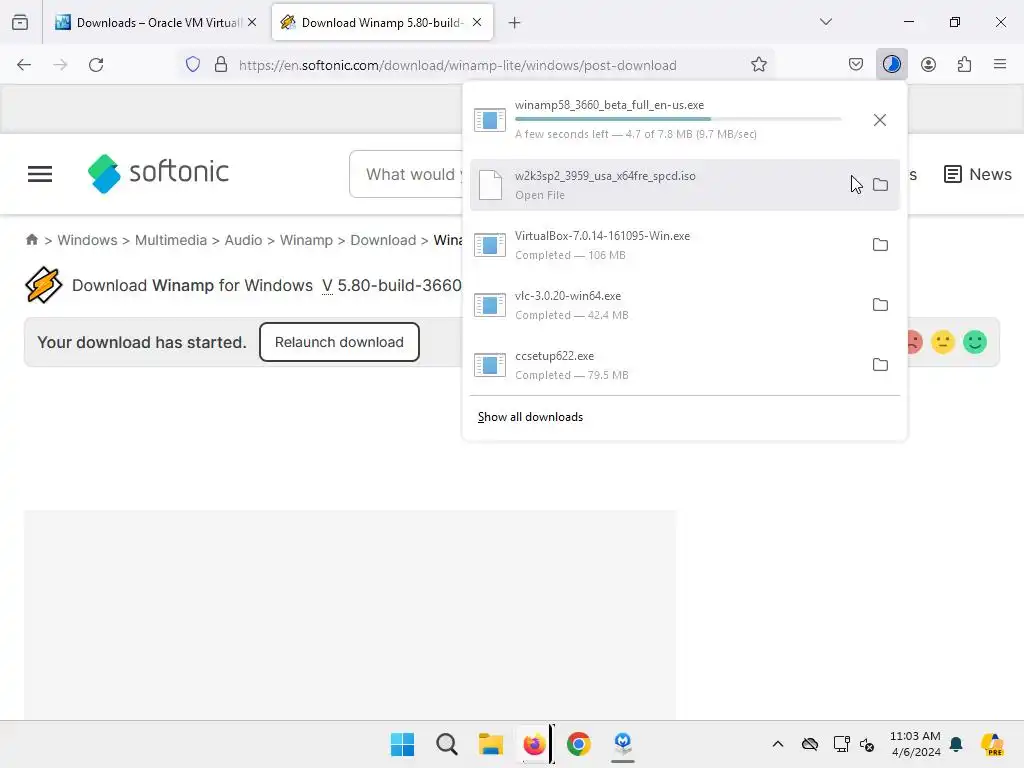Click Windows breadcrumb link
The image size is (1024, 768).
88,240
